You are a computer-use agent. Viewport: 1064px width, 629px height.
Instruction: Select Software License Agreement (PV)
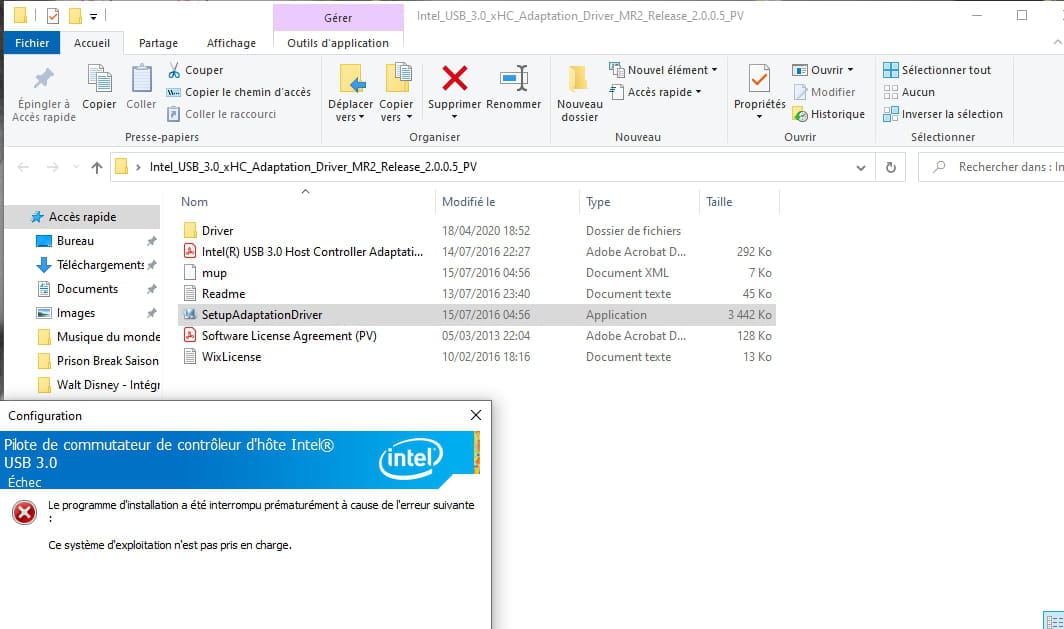click(289, 336)
